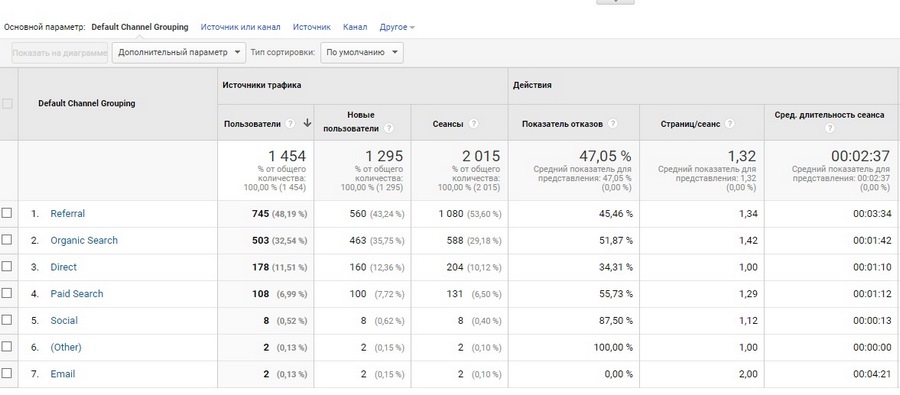The height and width of the screenshot is (395, 900).
Task: Click the sort arrow in Пользователи column
Action: pyautogui.click(x=307, y=123)
